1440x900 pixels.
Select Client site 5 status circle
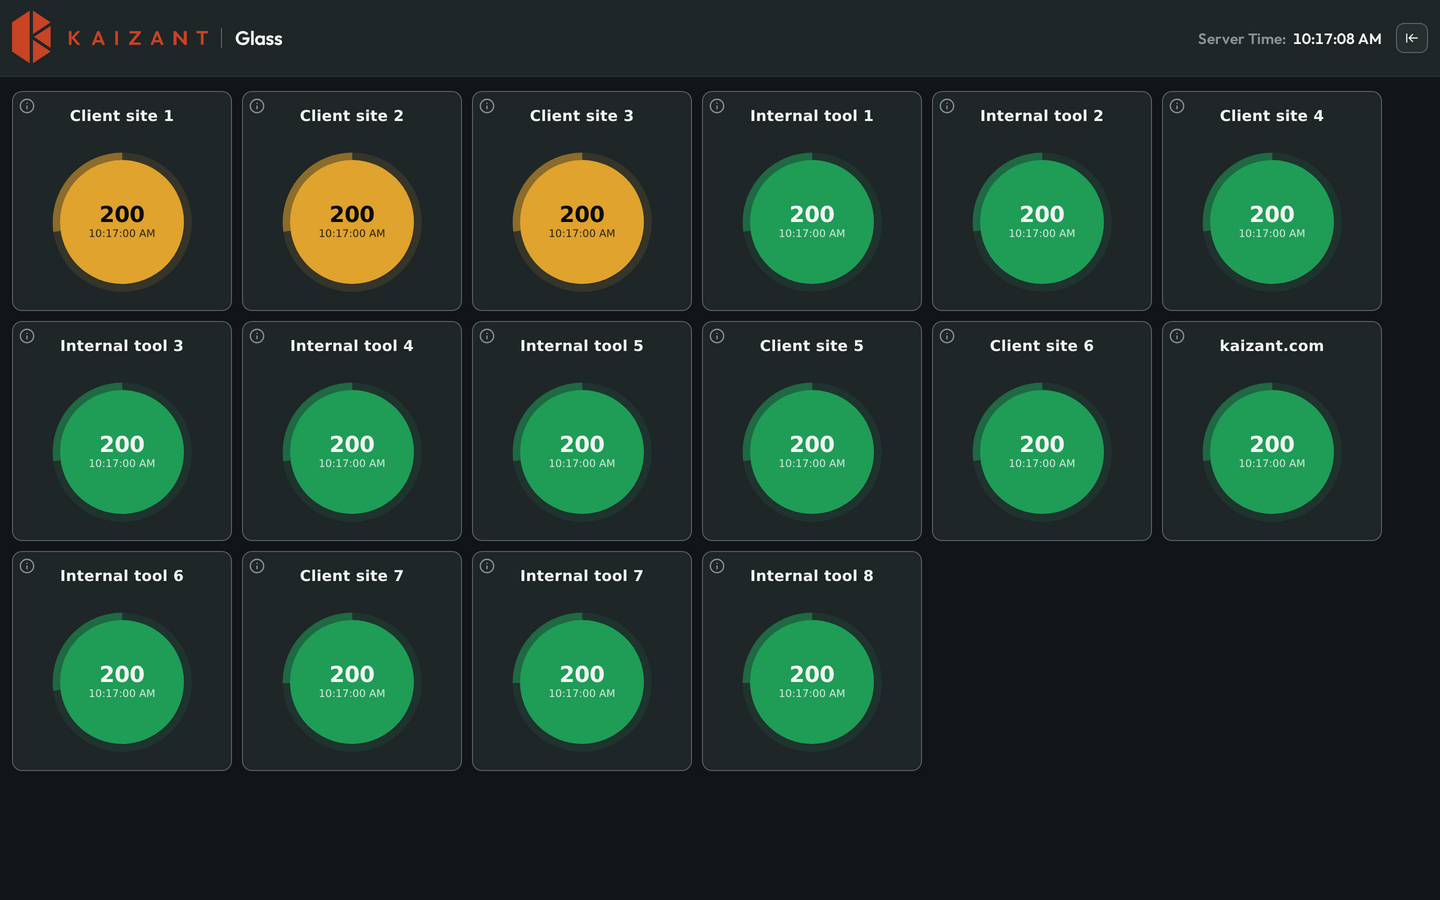pyautogui.click(x=812, y=452)
